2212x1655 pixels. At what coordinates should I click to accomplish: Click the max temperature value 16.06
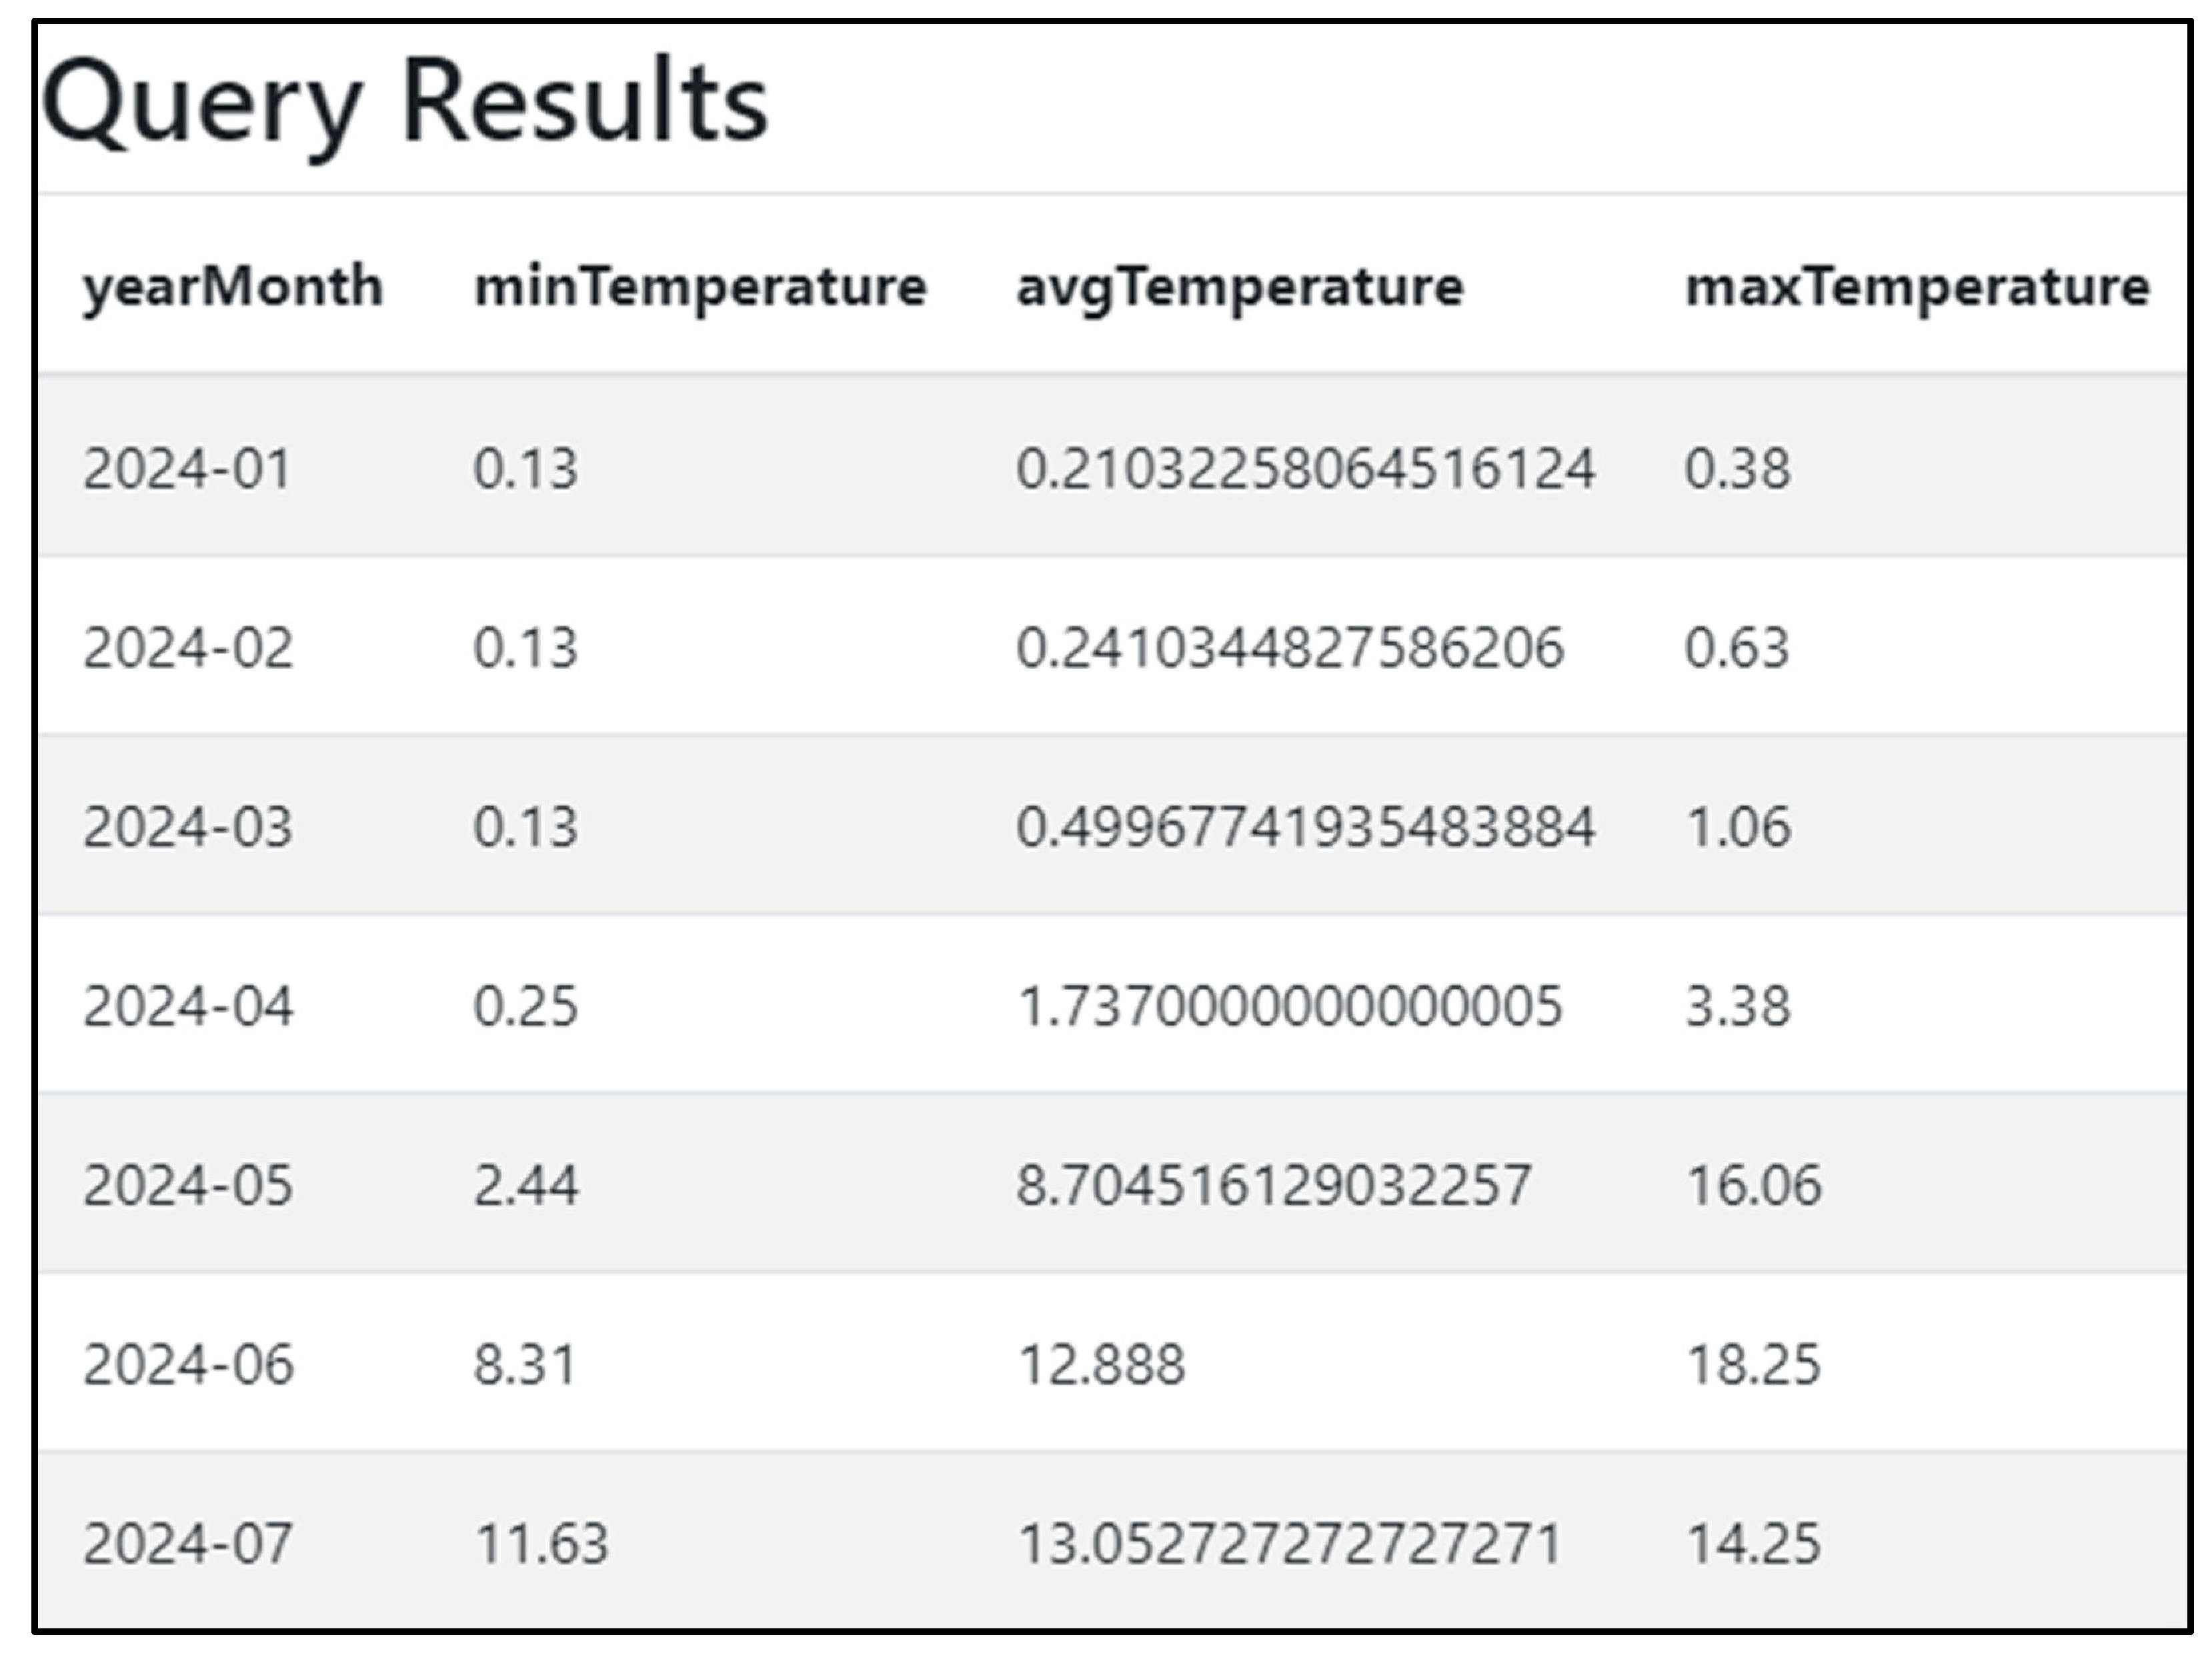pos(1754,1185)
